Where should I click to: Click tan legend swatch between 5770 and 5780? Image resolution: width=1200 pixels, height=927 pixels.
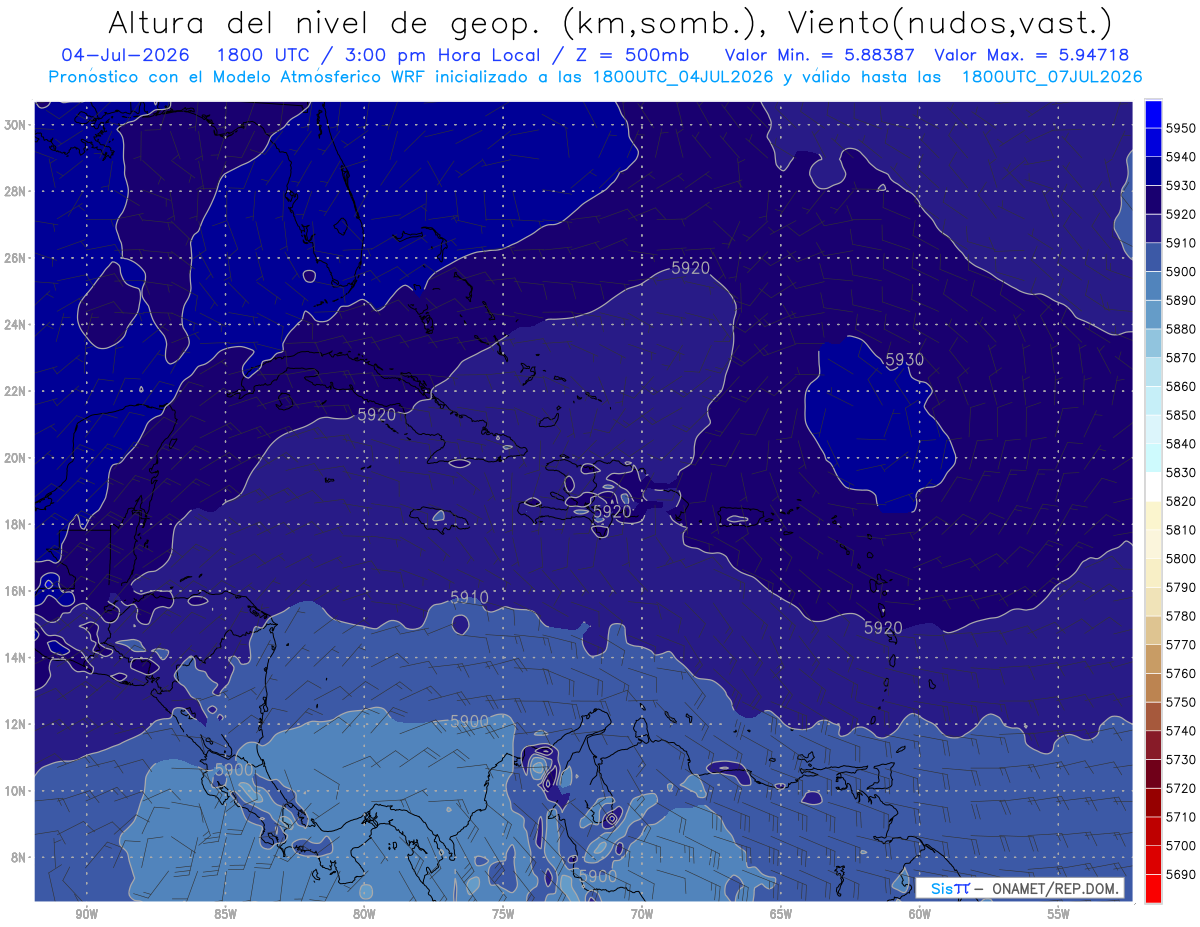[1153, 630]
